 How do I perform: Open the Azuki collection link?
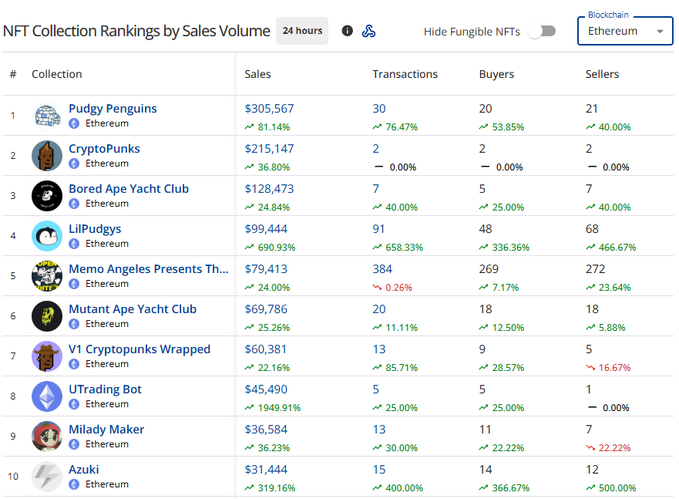tap(84, 470)
